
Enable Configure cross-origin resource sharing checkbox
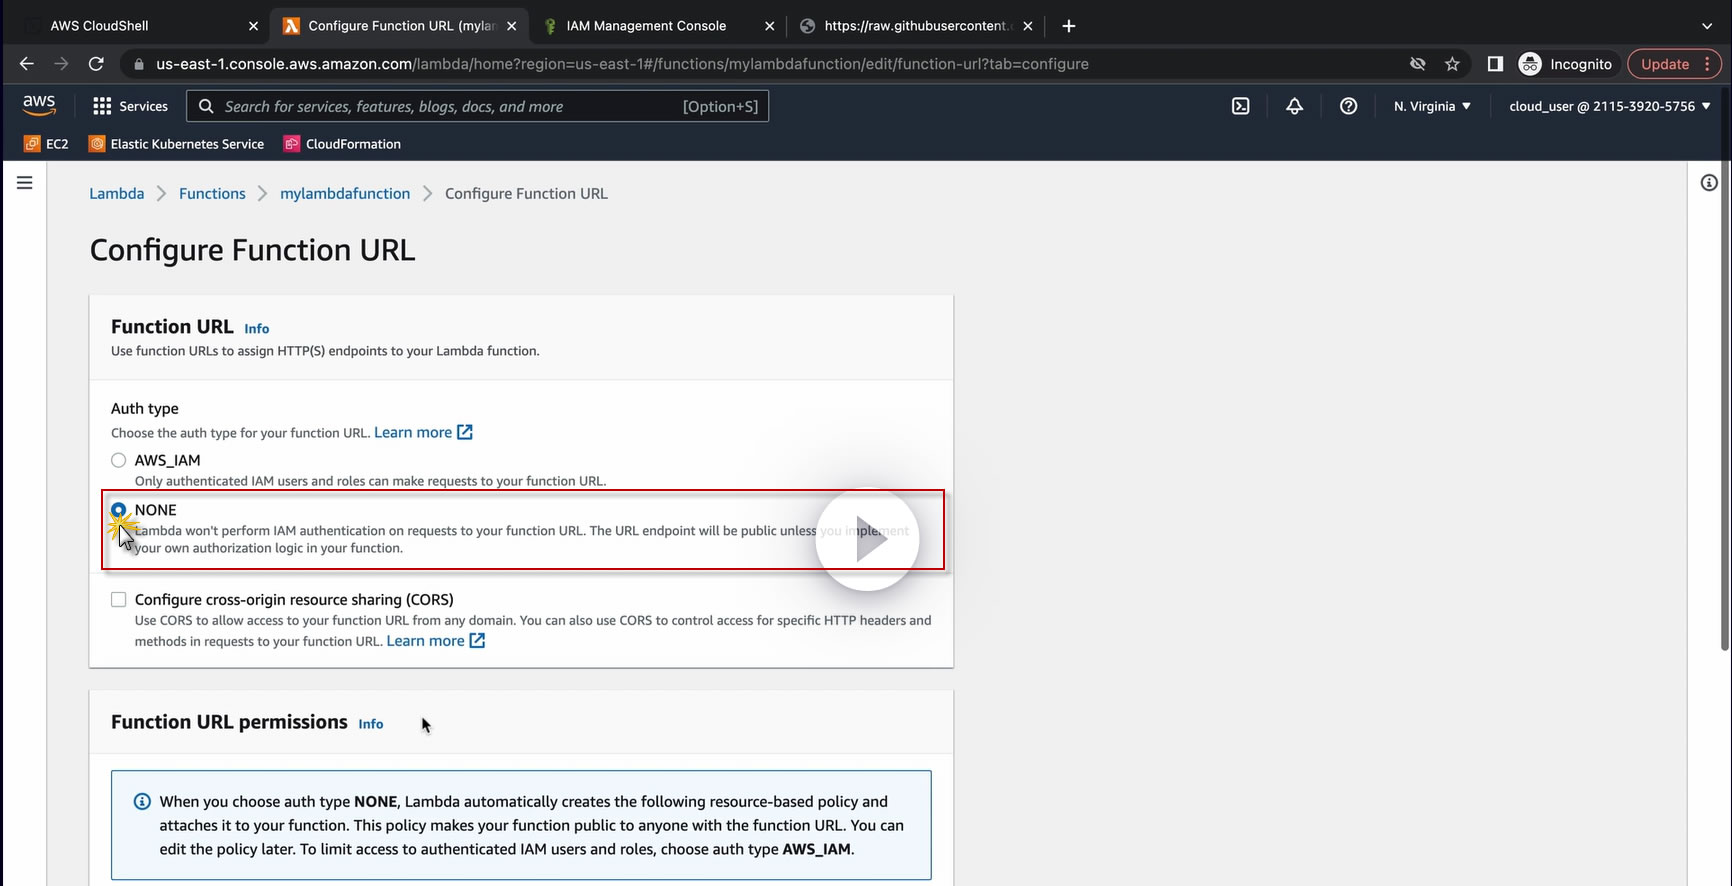point(119,600)
